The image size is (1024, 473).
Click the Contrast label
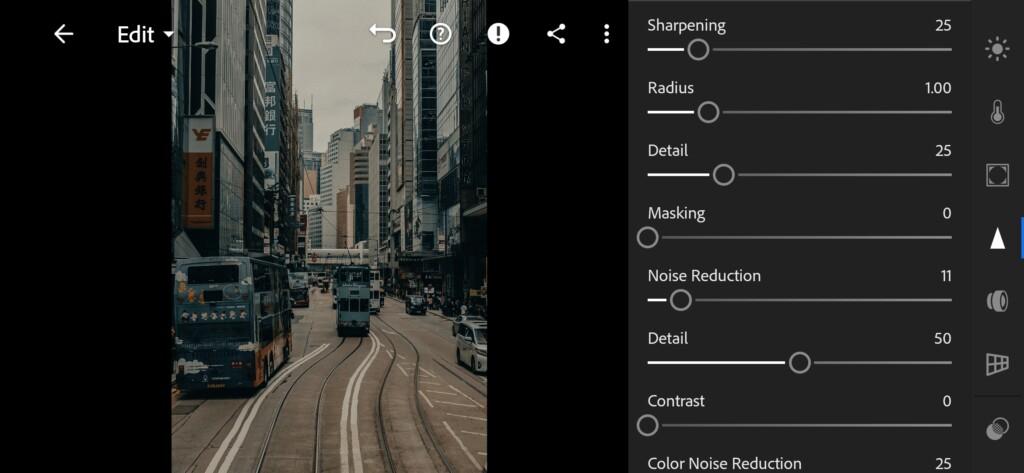coord(676,401)
